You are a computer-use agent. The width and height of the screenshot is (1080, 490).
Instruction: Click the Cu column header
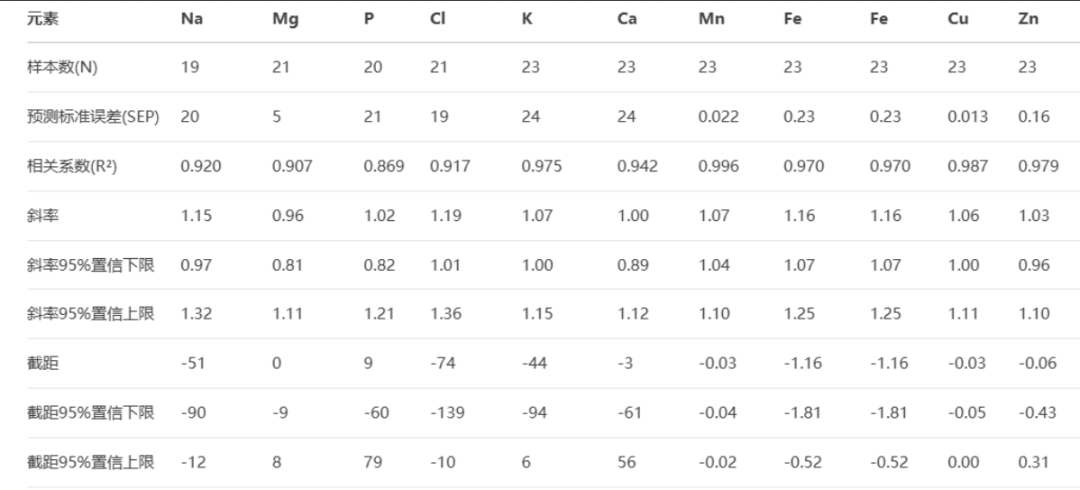click(x=957, y=19)
